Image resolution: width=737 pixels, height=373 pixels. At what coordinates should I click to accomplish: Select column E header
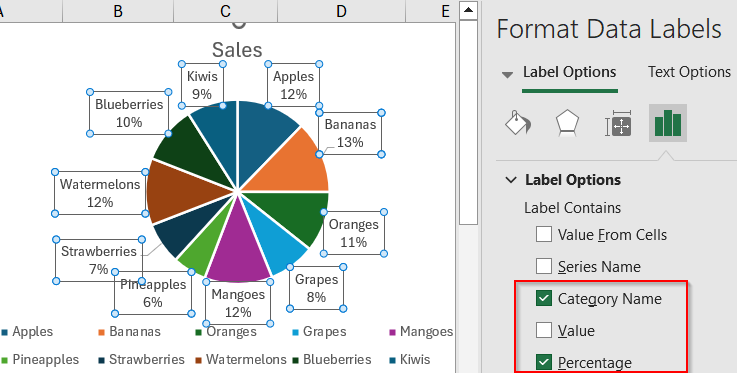(445, 11)
